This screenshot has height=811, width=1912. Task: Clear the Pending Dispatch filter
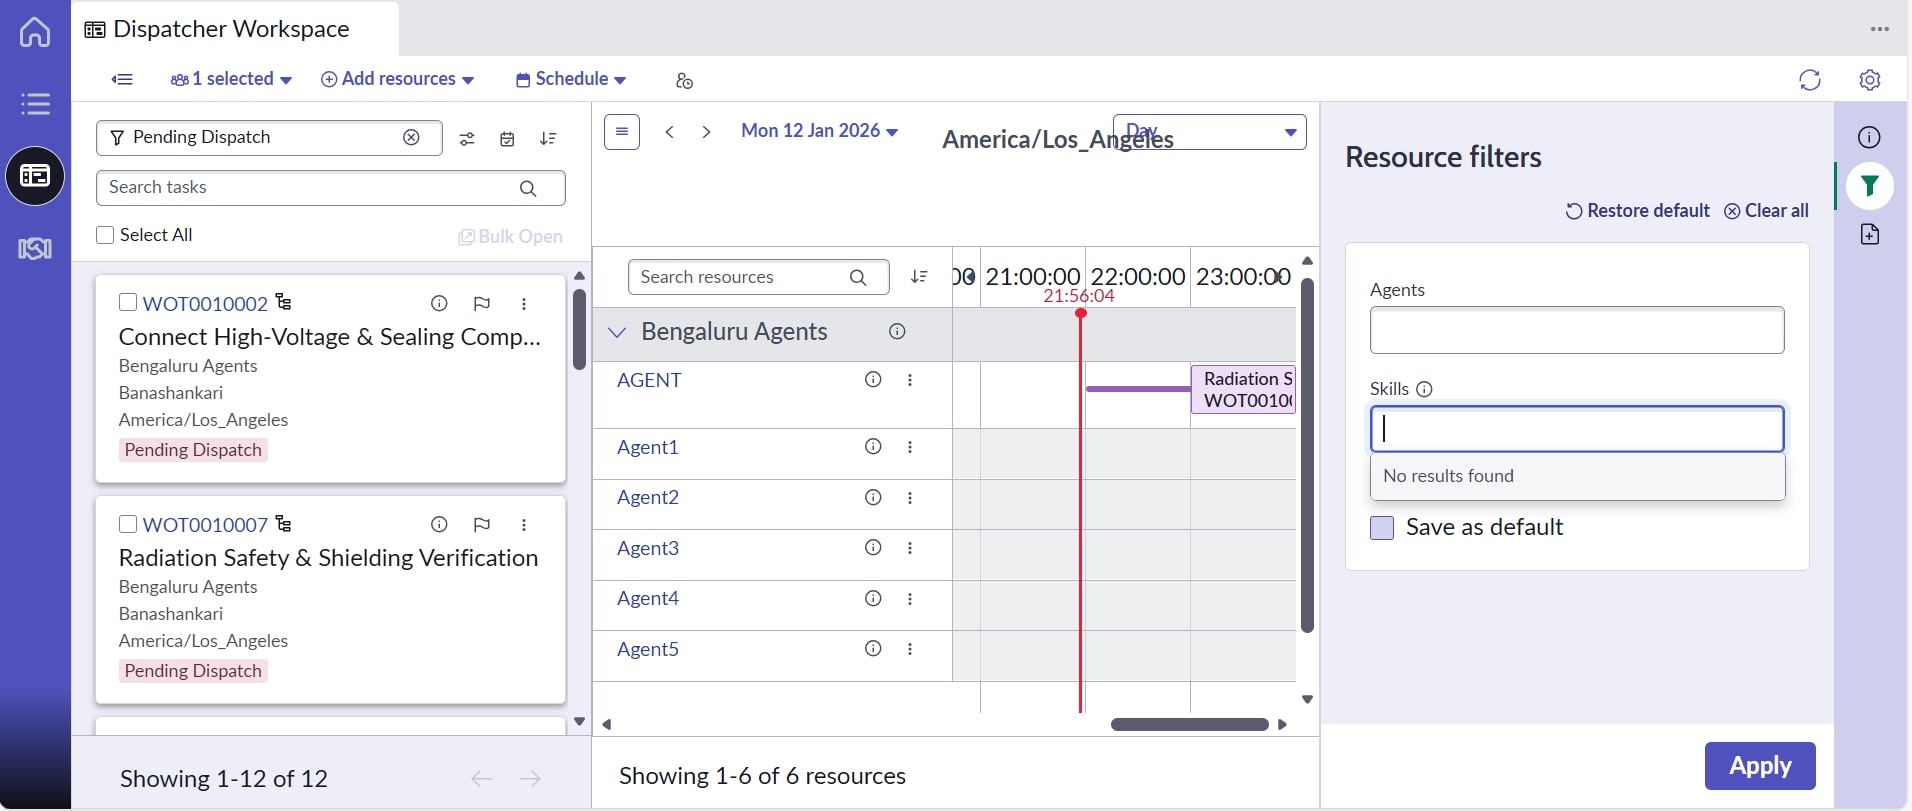click(x=411, y=137)
